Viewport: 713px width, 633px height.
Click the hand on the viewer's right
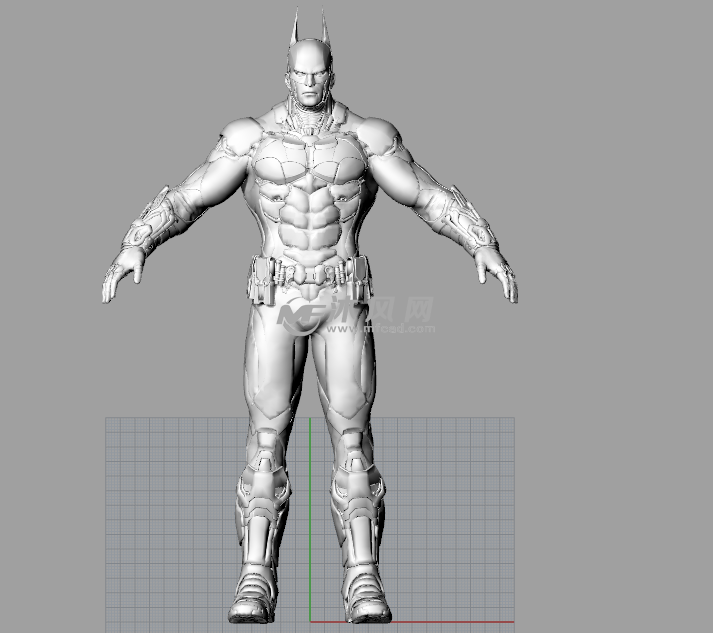[x=498, y=275]
